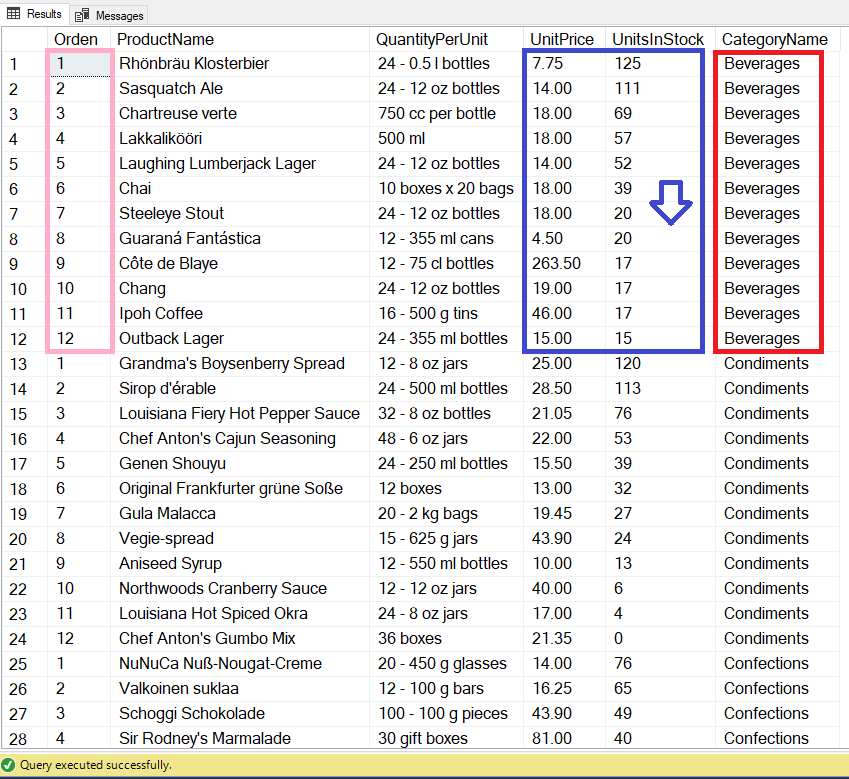Click the 81.00 unit price cell
The height and width of the screenshot is (779, 849).
click(565, 738)
